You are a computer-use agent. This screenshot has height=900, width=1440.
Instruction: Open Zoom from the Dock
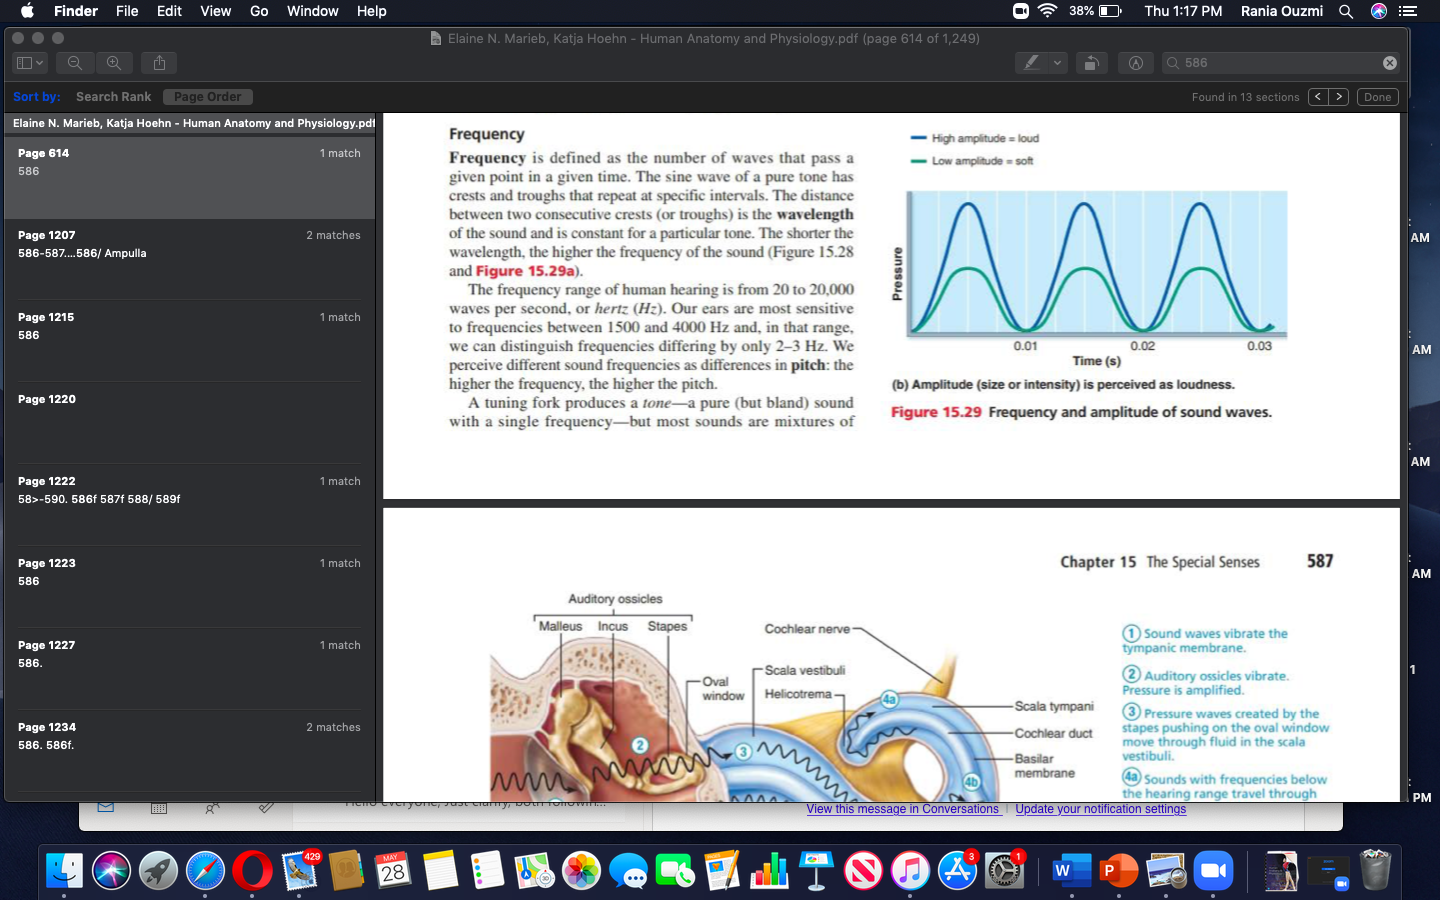tap(1212, 871)
